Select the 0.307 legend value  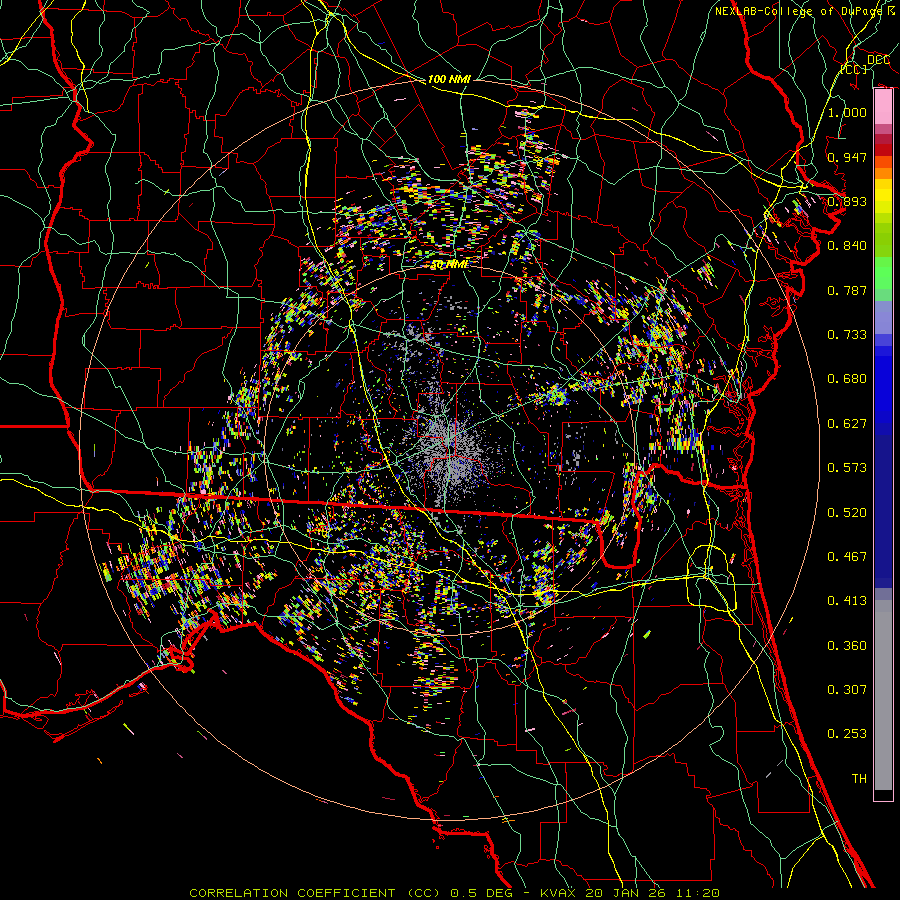click(x=847, y=690)
